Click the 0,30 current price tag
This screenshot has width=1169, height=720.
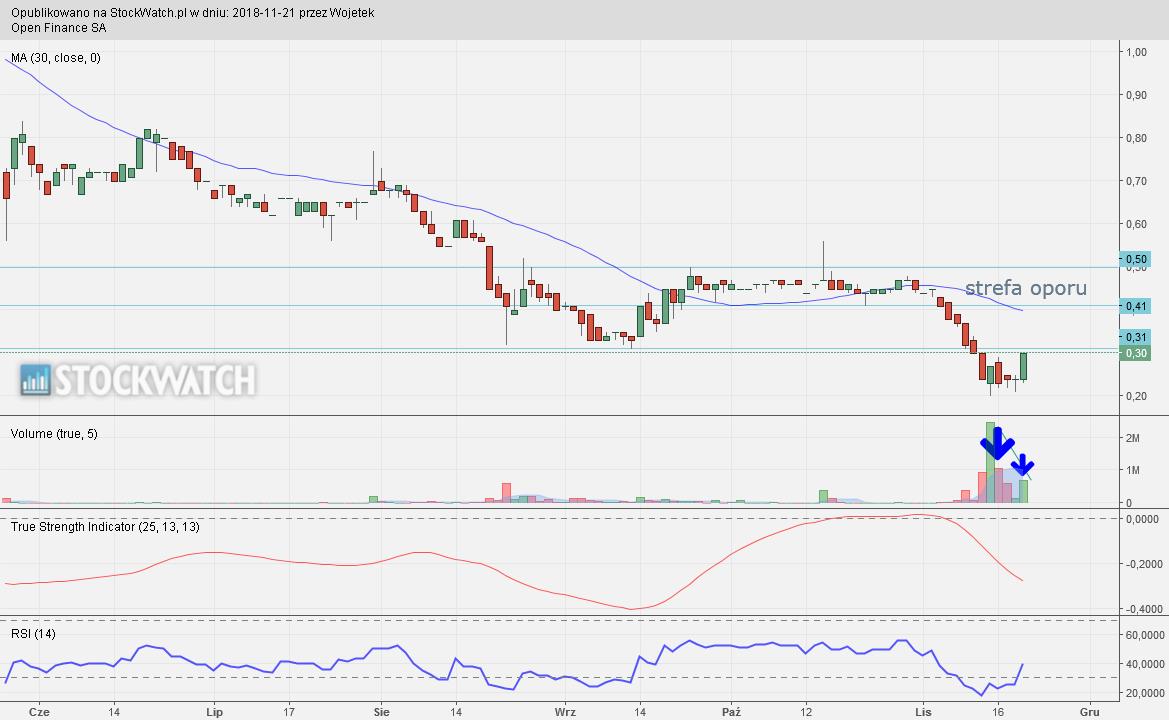[x=1135, y=353]
